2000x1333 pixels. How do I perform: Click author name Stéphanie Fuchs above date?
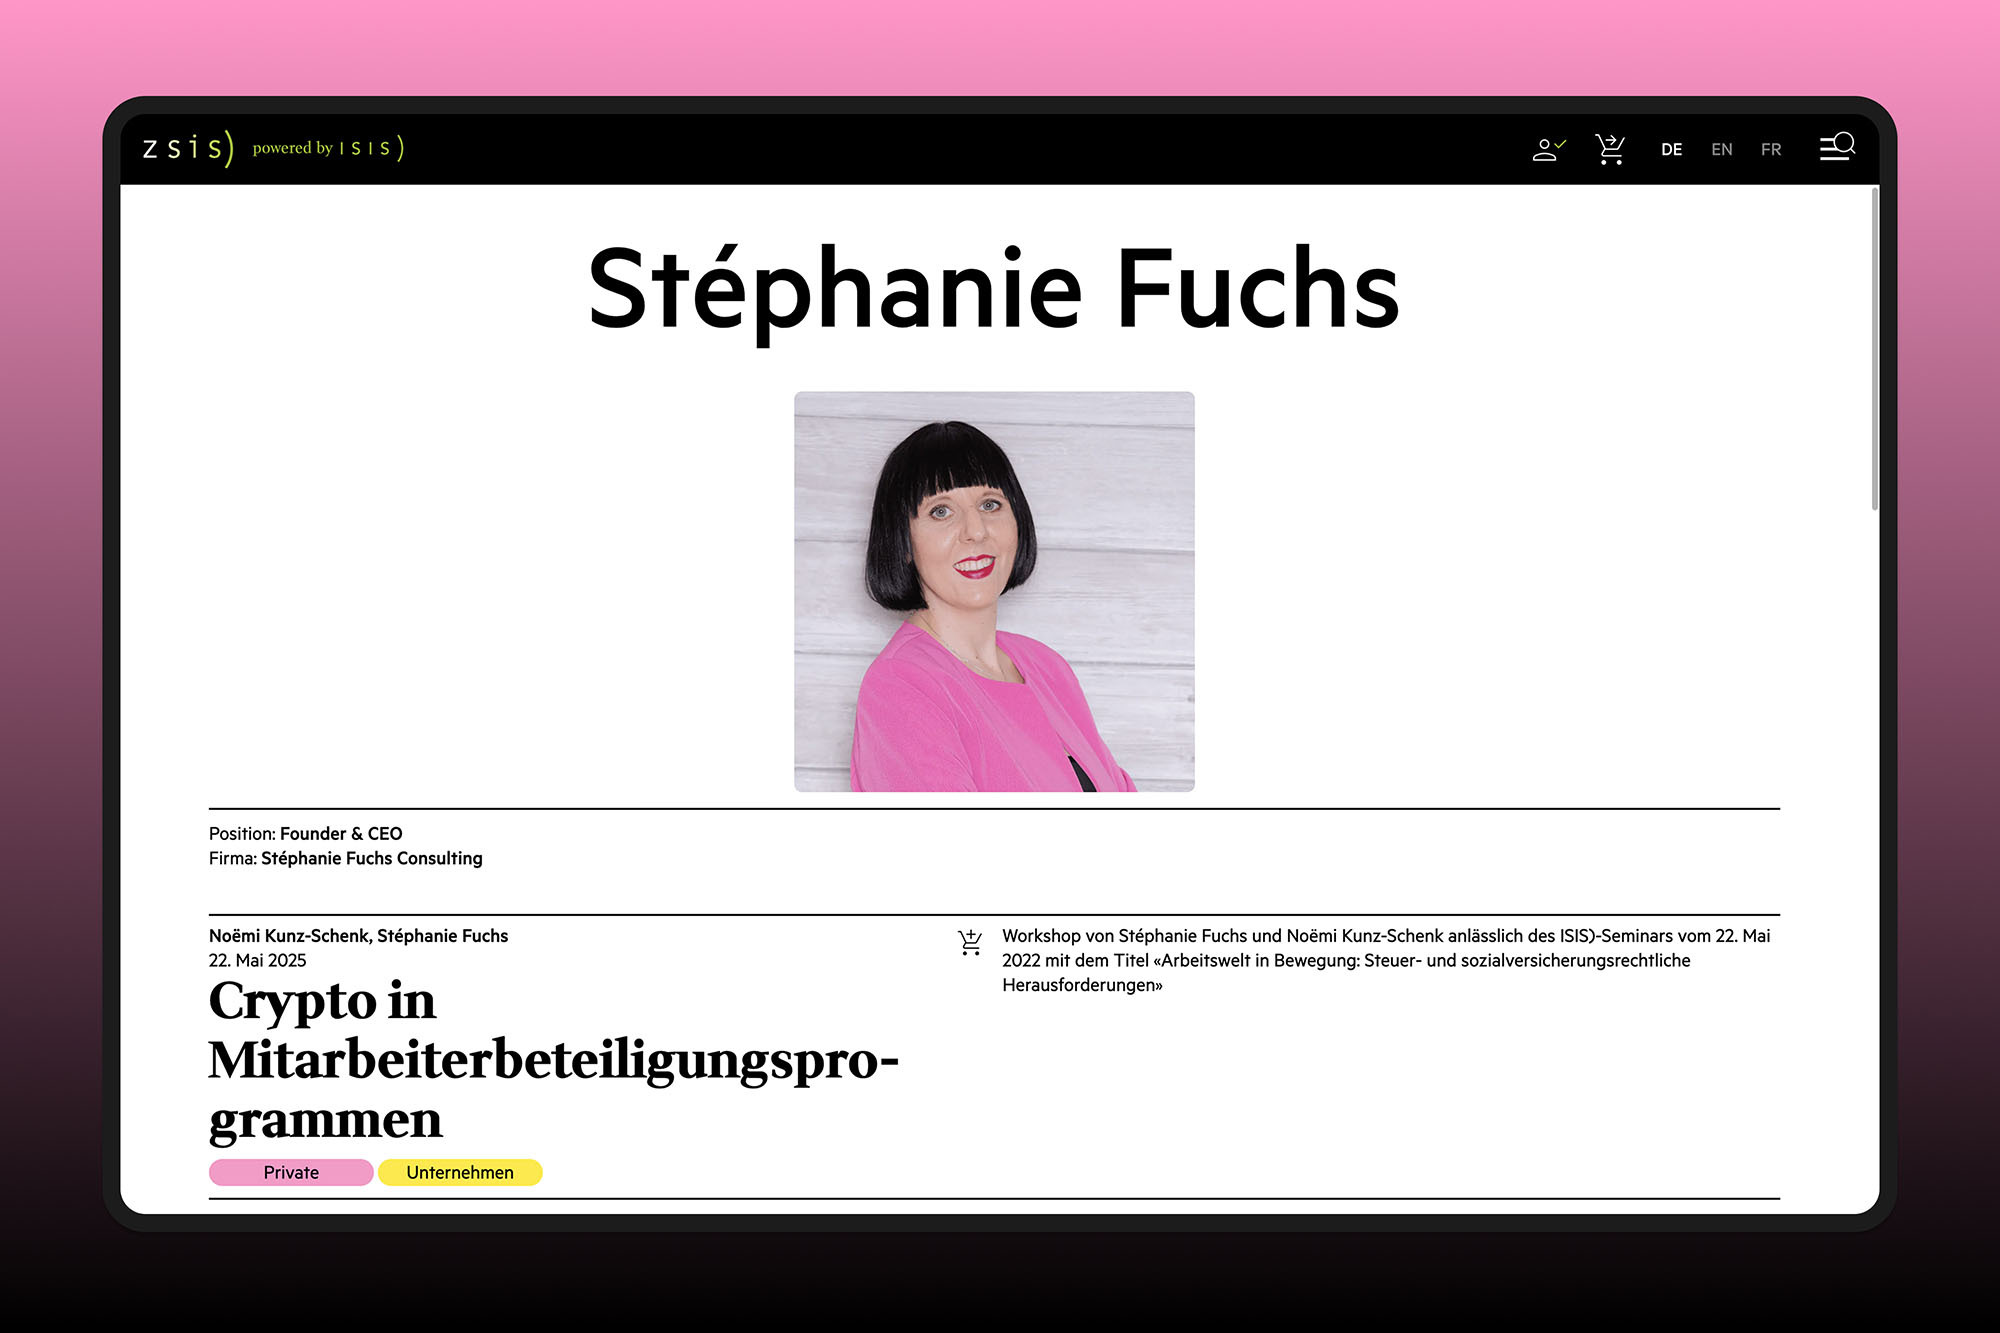tap(443, 936)
